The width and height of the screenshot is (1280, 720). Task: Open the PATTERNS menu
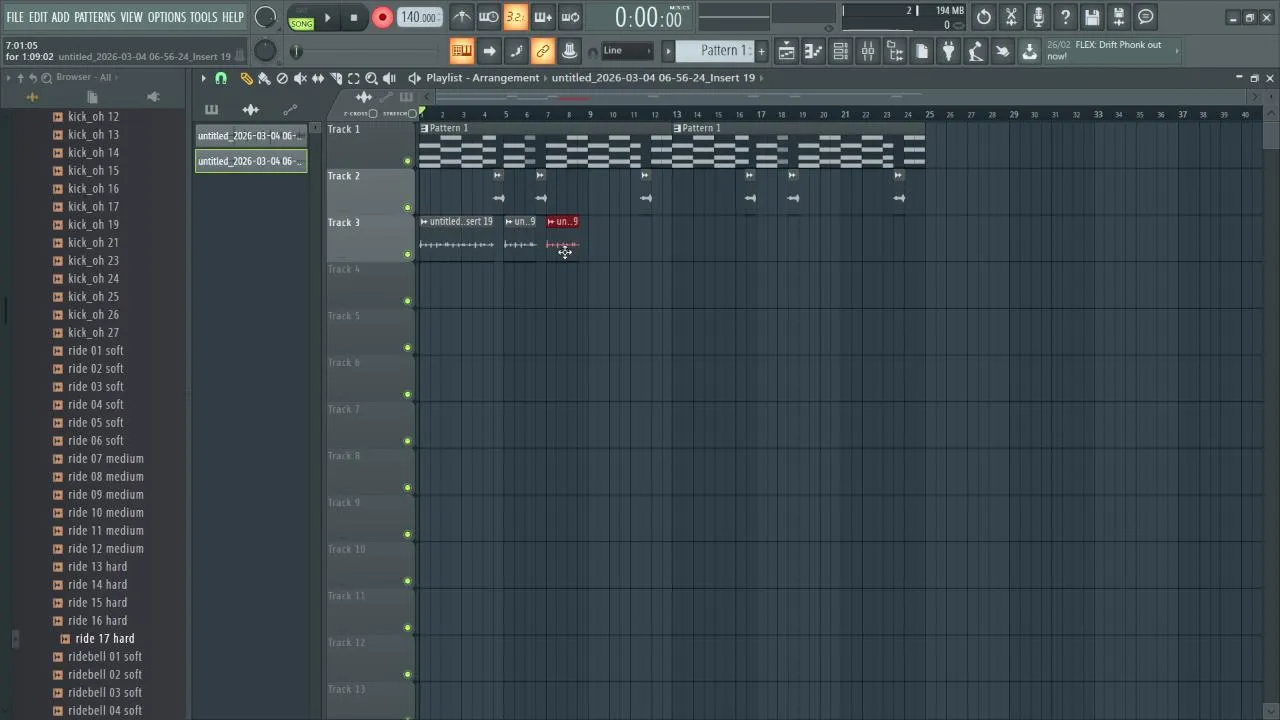95,17
